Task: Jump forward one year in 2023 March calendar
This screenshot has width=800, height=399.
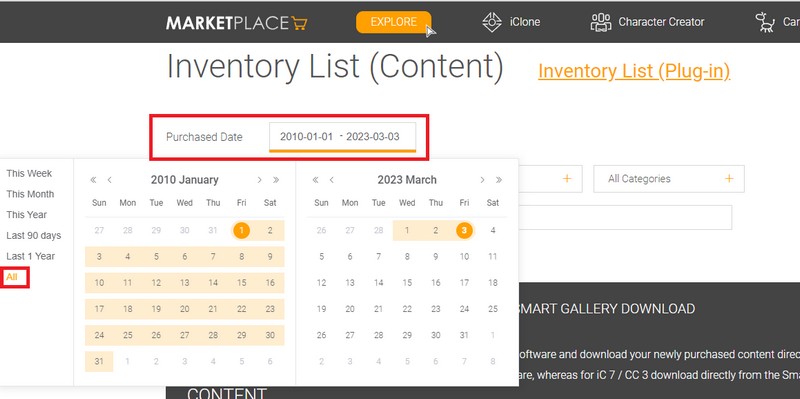Action: (x=498, y=180)
